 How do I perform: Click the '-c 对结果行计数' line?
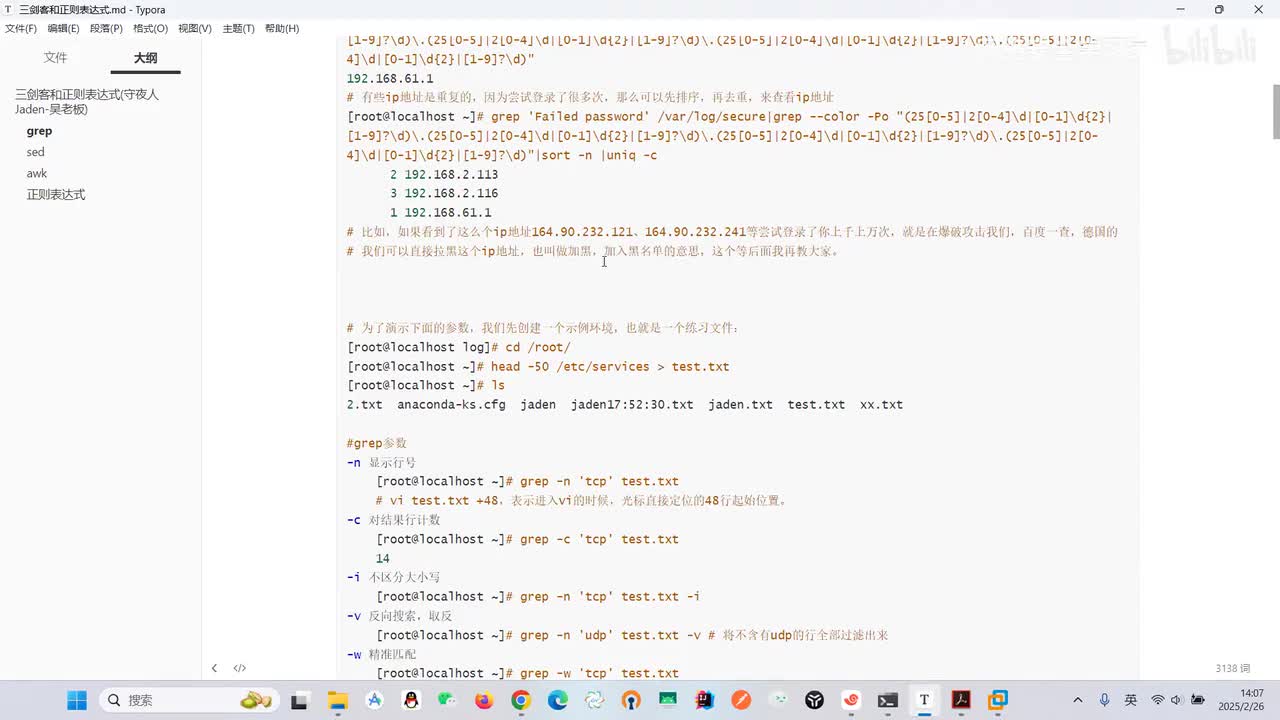[393, 520]
